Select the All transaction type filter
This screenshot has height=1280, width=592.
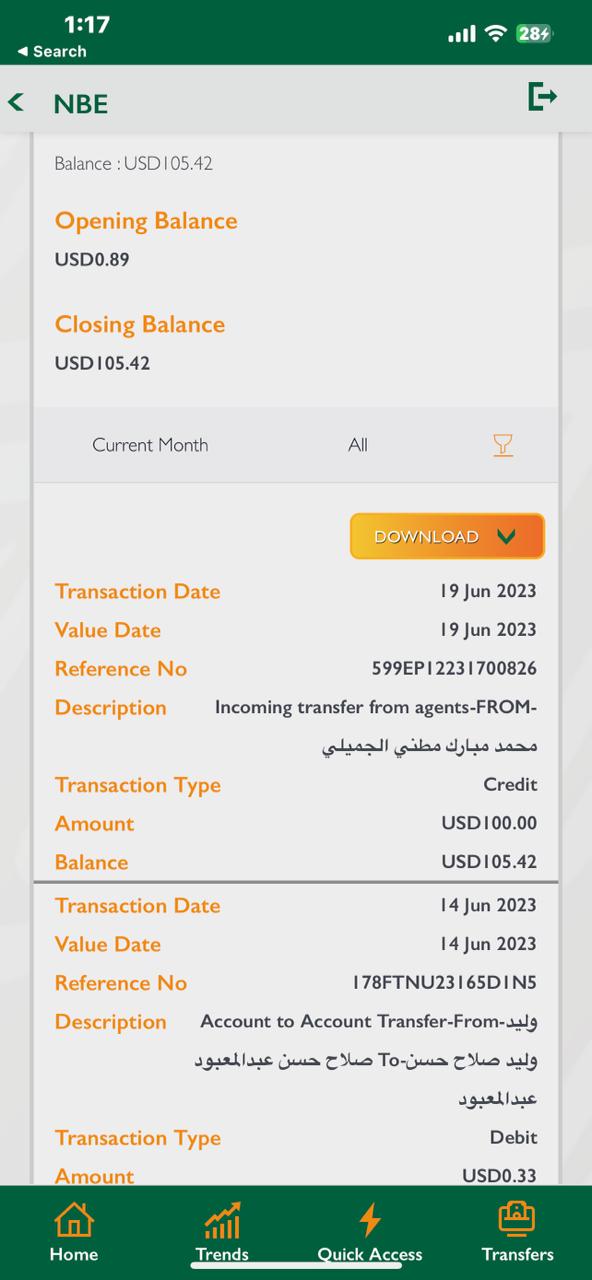pyautogui.click(x=358, y=445)
